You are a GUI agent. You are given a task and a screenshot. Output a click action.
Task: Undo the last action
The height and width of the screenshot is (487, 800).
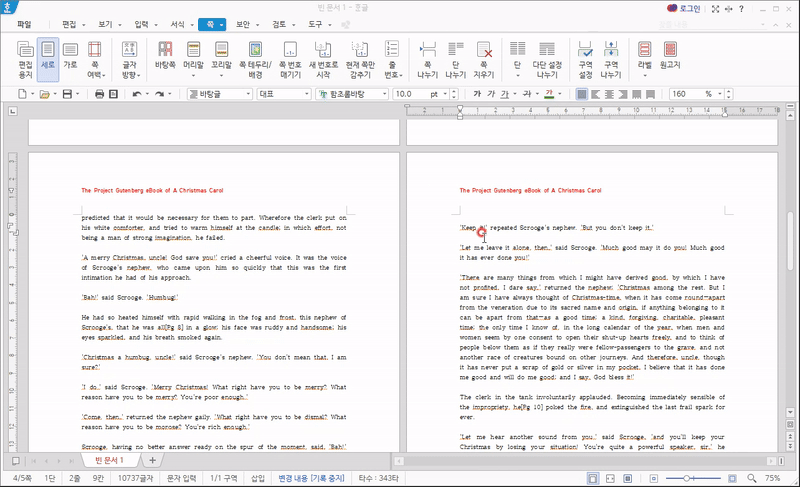137,94
